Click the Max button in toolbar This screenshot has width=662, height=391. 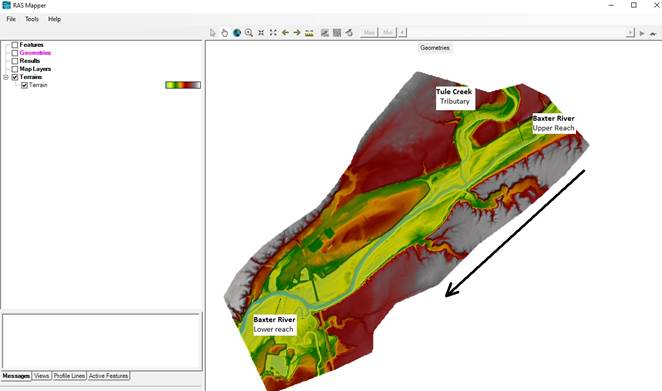369,33
